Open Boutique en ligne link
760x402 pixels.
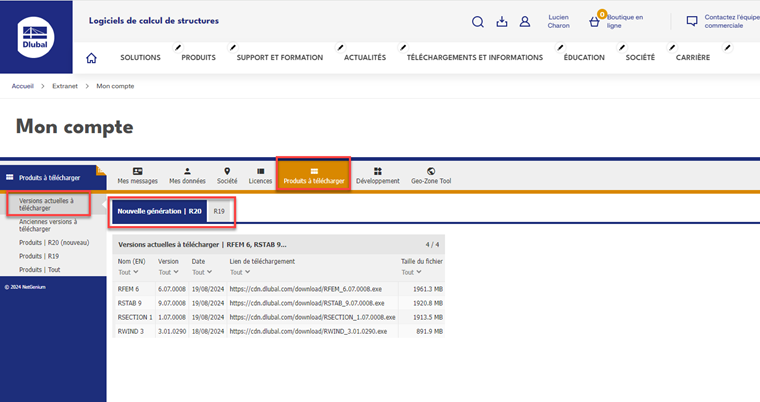(625, 21)
